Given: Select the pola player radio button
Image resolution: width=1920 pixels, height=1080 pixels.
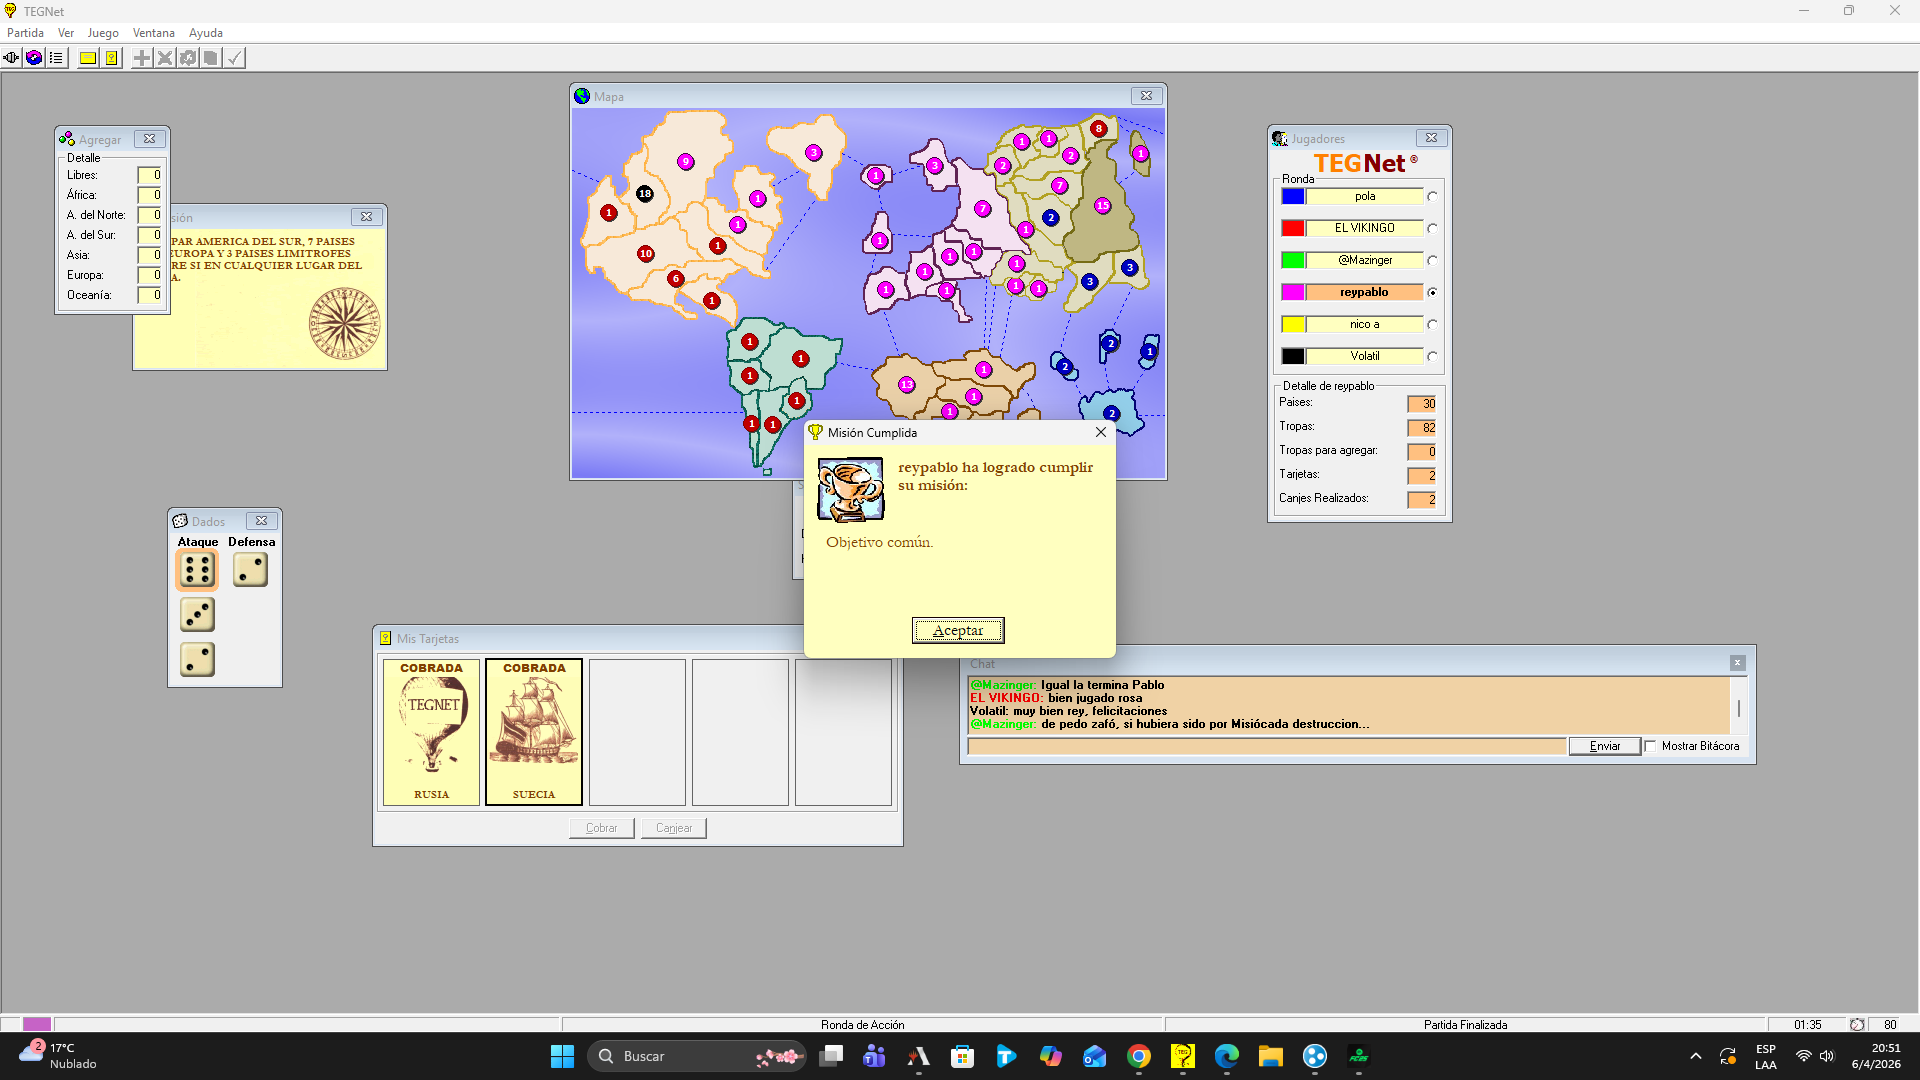Looking at the screenshot, I should [1432, 197].
